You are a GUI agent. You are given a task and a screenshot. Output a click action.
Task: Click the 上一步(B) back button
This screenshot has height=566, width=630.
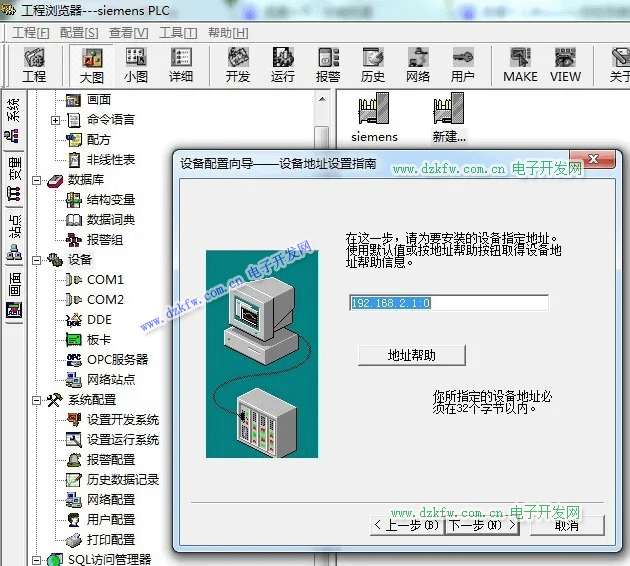coord(407,525)
